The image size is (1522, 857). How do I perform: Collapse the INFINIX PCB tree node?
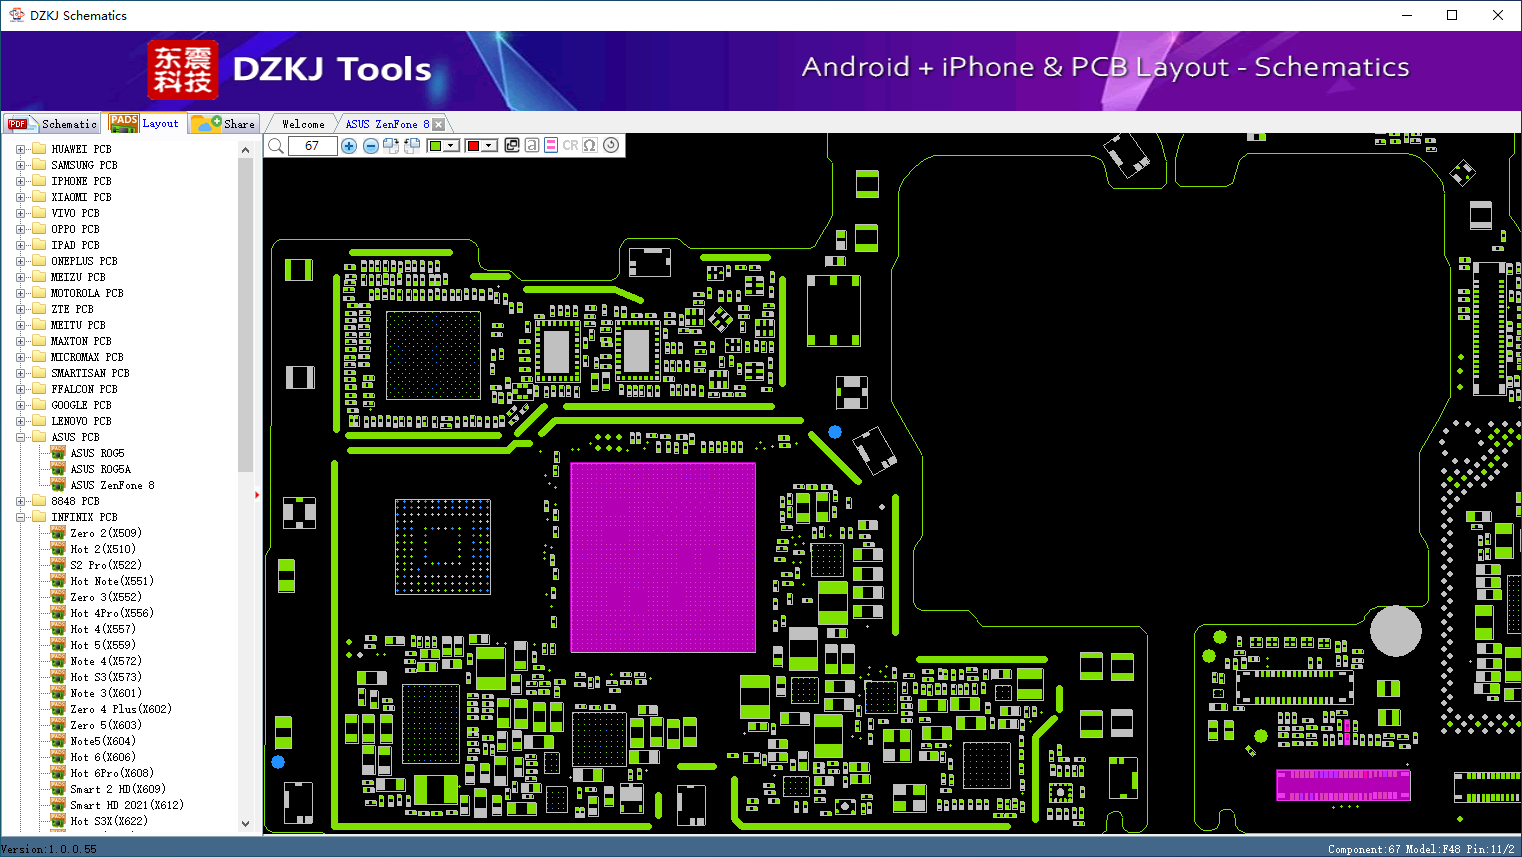pos(20,517)
